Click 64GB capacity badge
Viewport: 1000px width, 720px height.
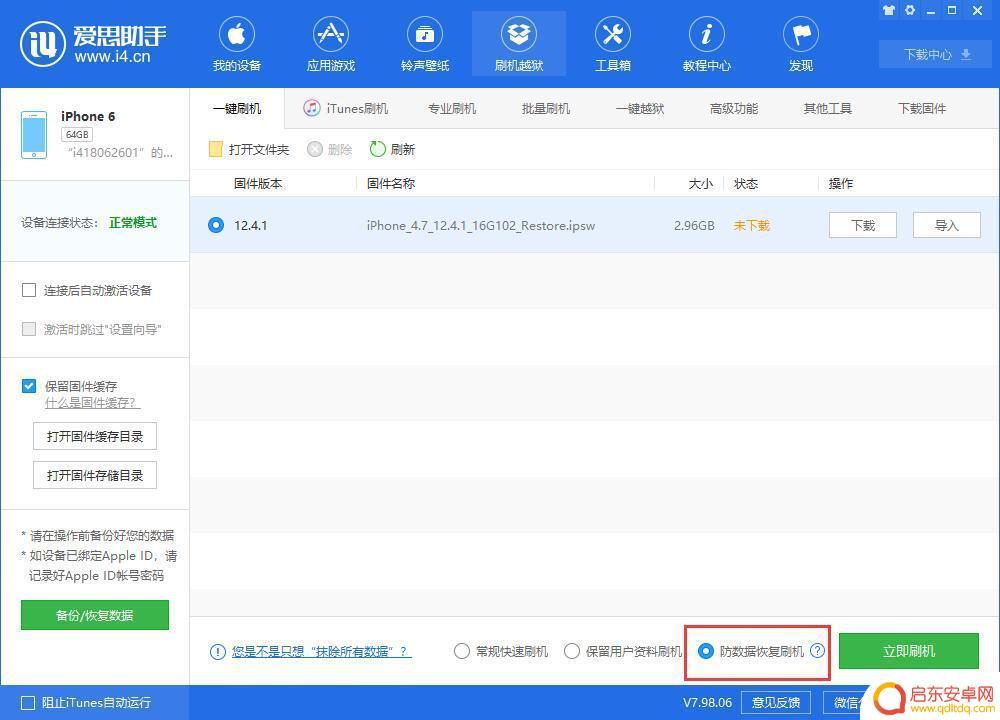(x=77, y=135)
